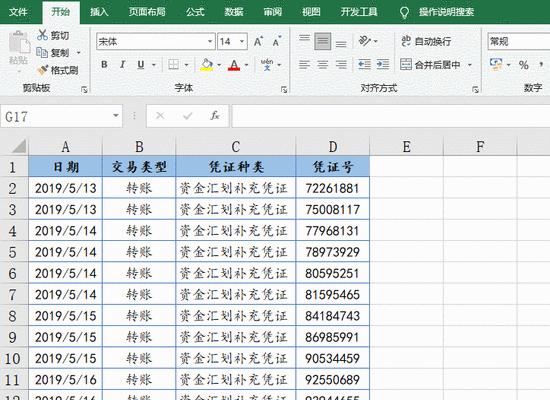
Task: Open the Name Box dropdown arrow
Action: (116, 115)
